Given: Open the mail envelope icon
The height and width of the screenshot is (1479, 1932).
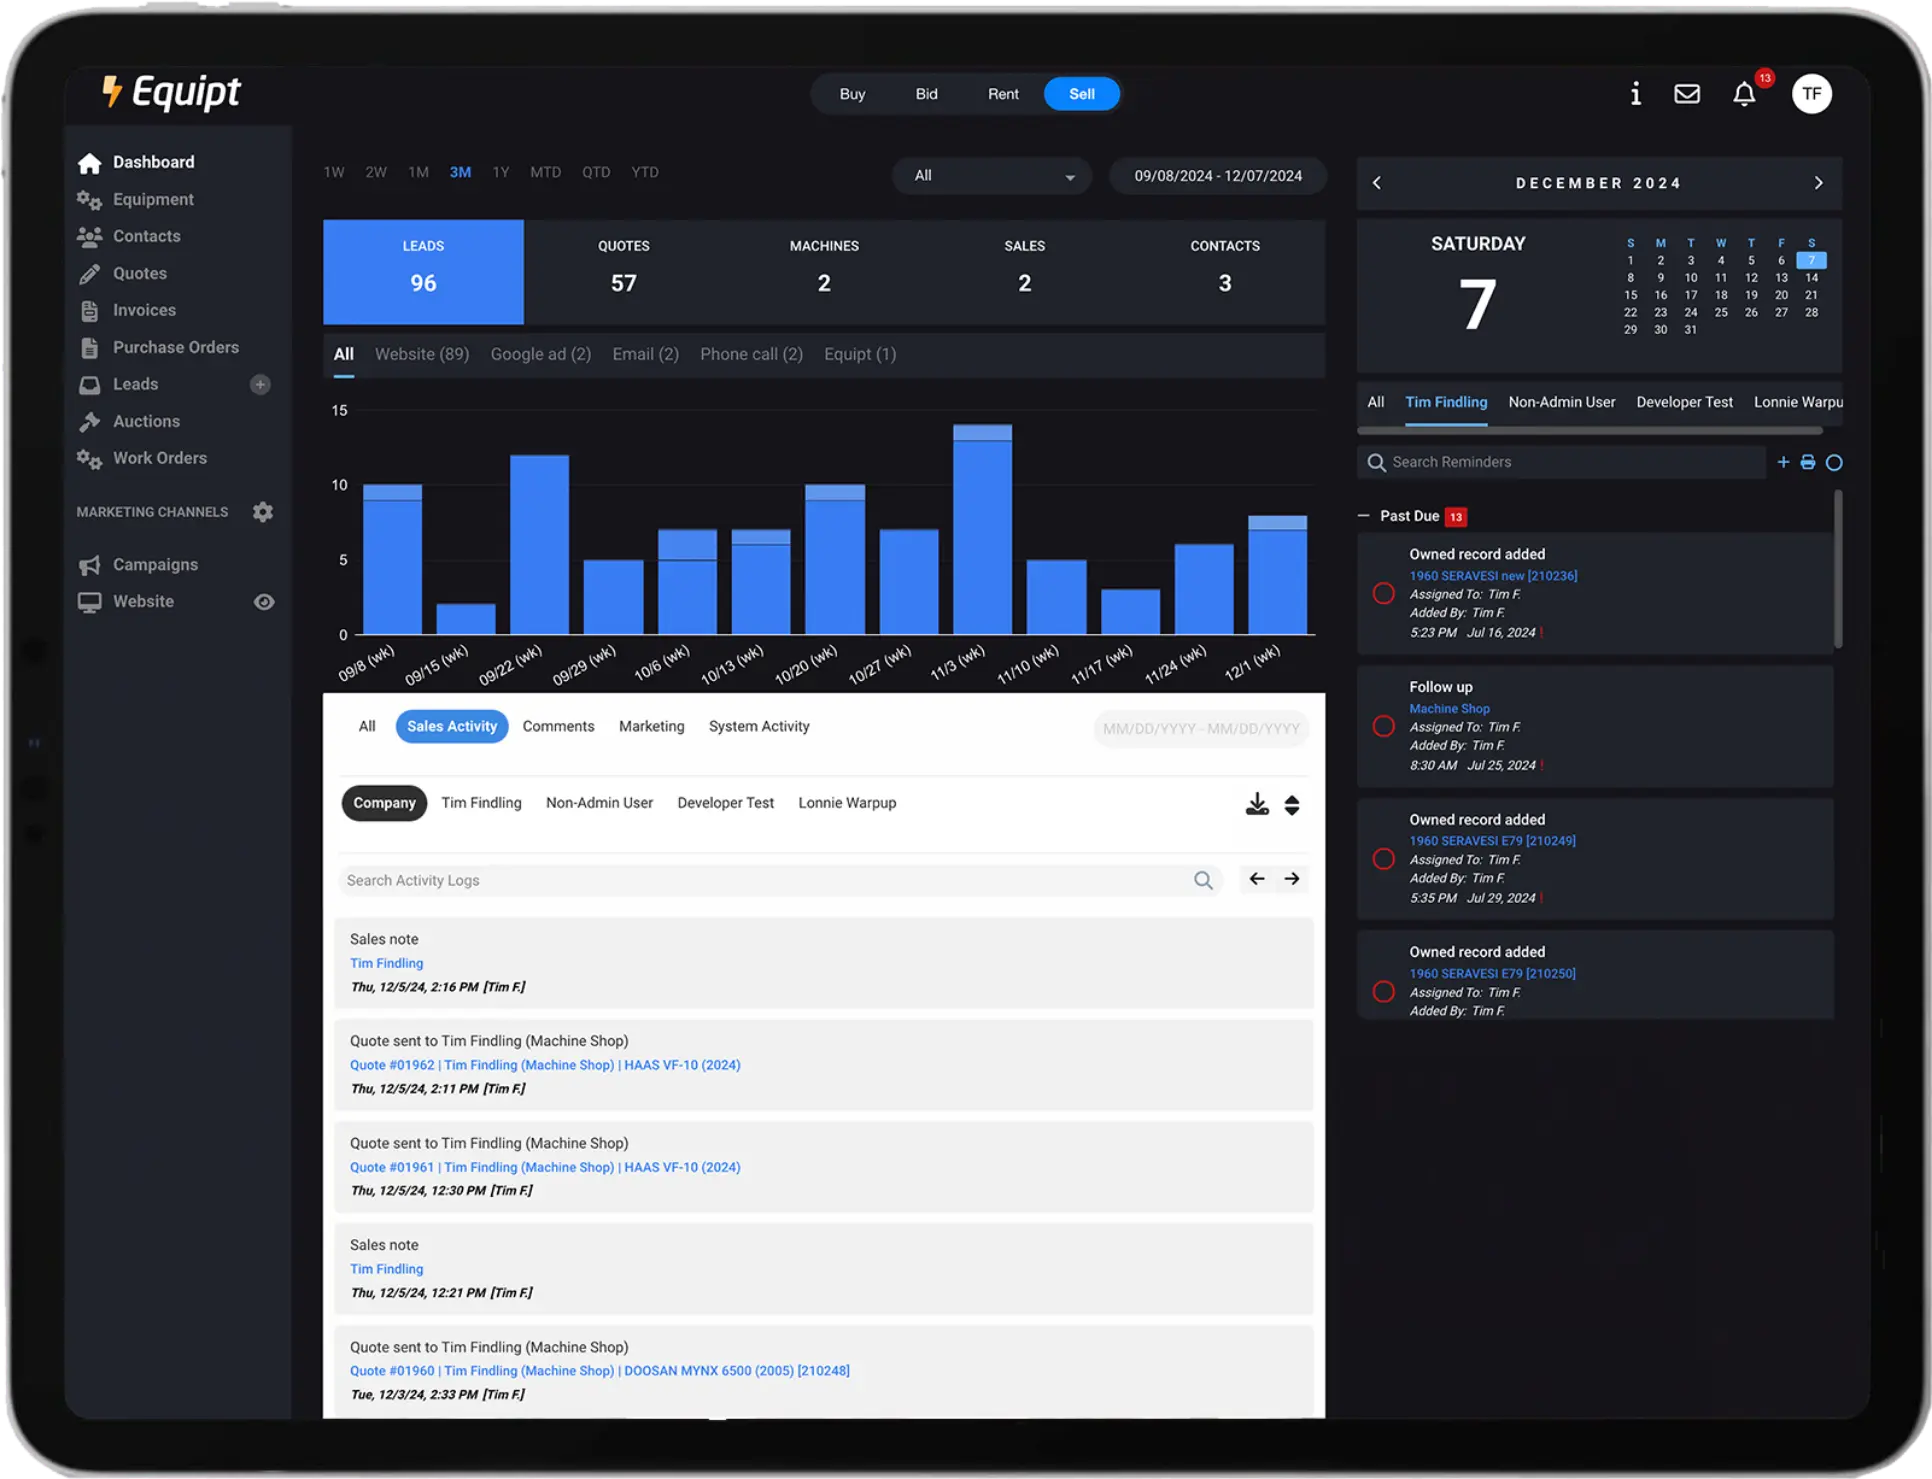Looking at the screenshot, I should [x=1686, y=94].
